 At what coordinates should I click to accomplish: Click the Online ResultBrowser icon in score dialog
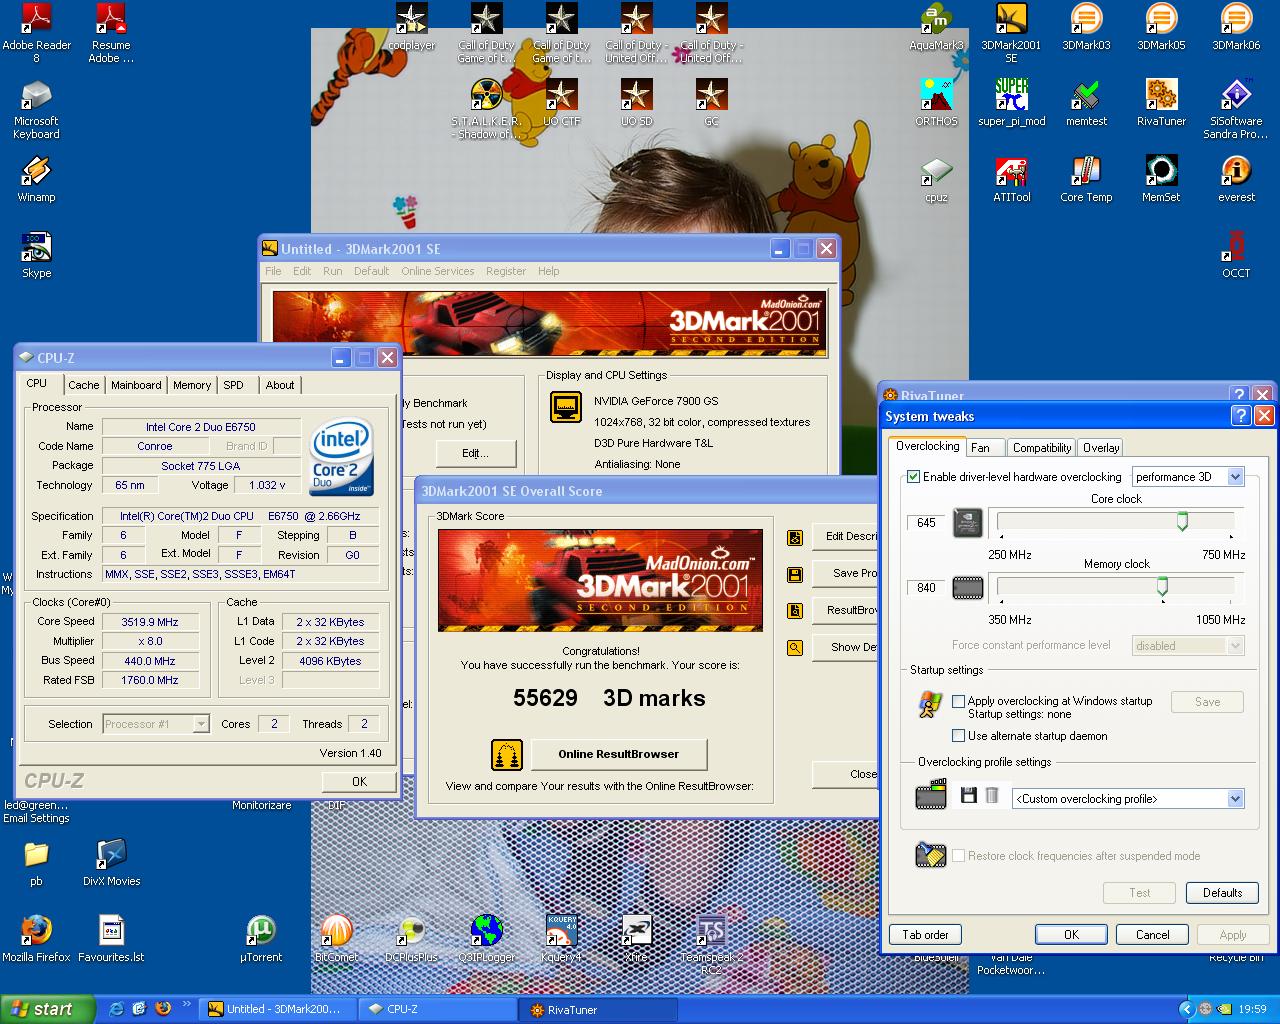point(507,754)
